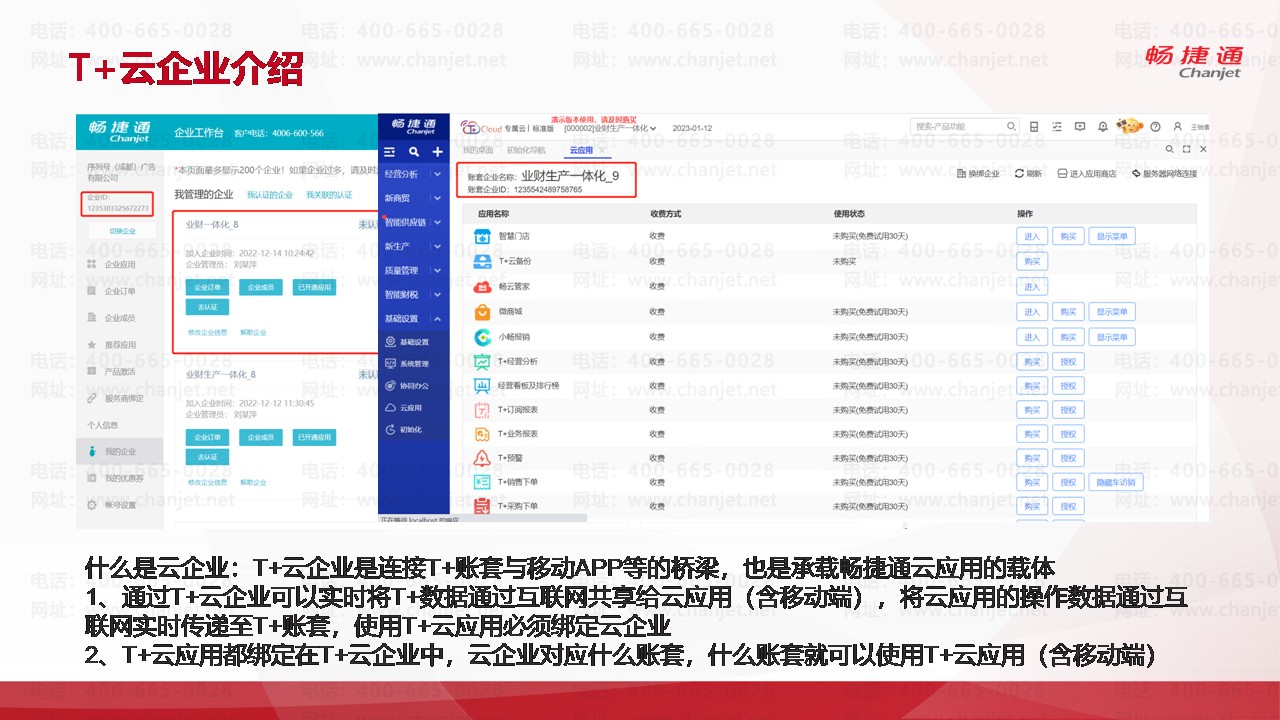Open 我关联的认证 tab in 企业工作台
This screenshot has height=720, width=1280.
click(x=329, y=194)
